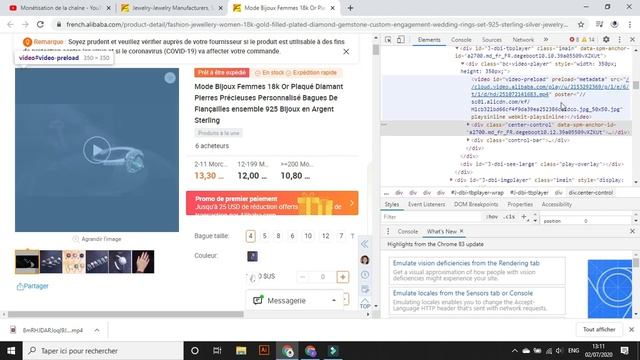Open the history clock sidebar icon
The height and width of the screenshot is (360, 640).
tap(365, 275)
